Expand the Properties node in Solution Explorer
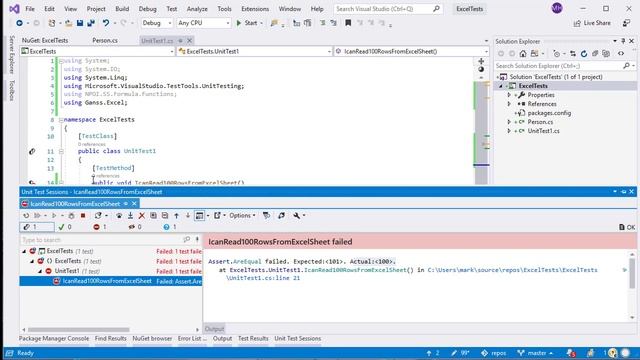 click(x=509, y=95)
